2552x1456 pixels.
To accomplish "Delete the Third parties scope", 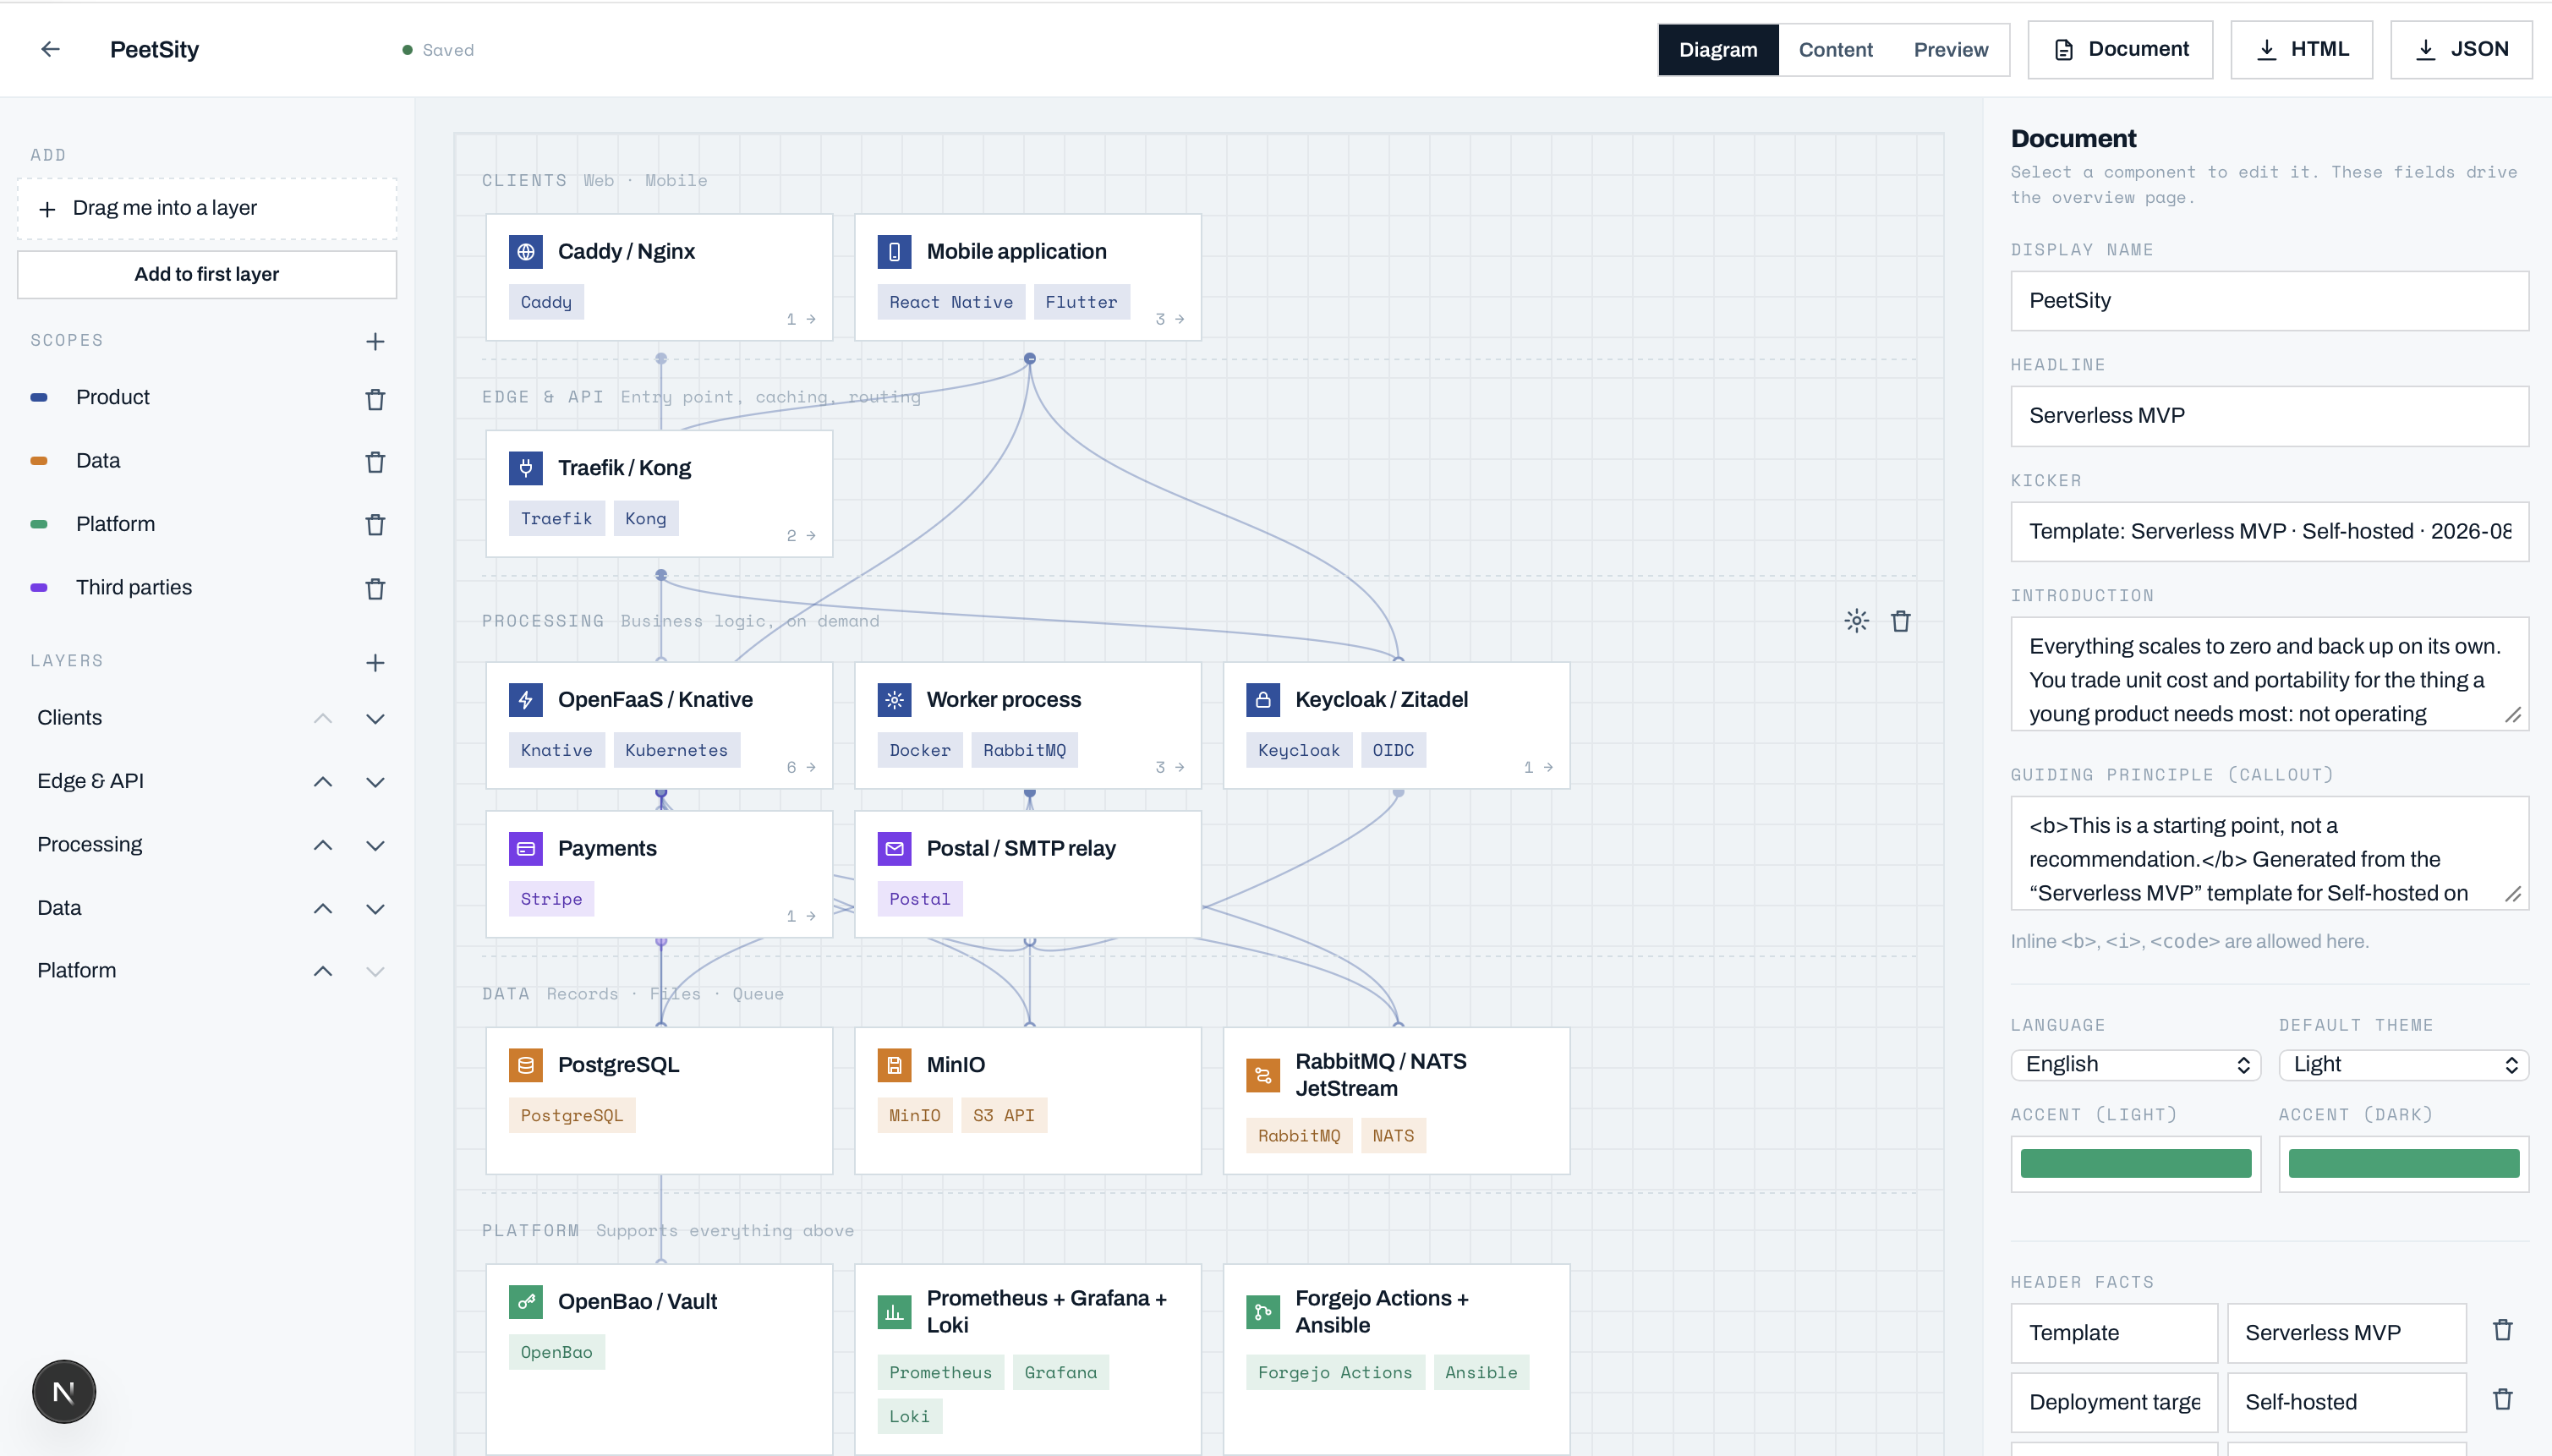I will (x=375, y=589).
